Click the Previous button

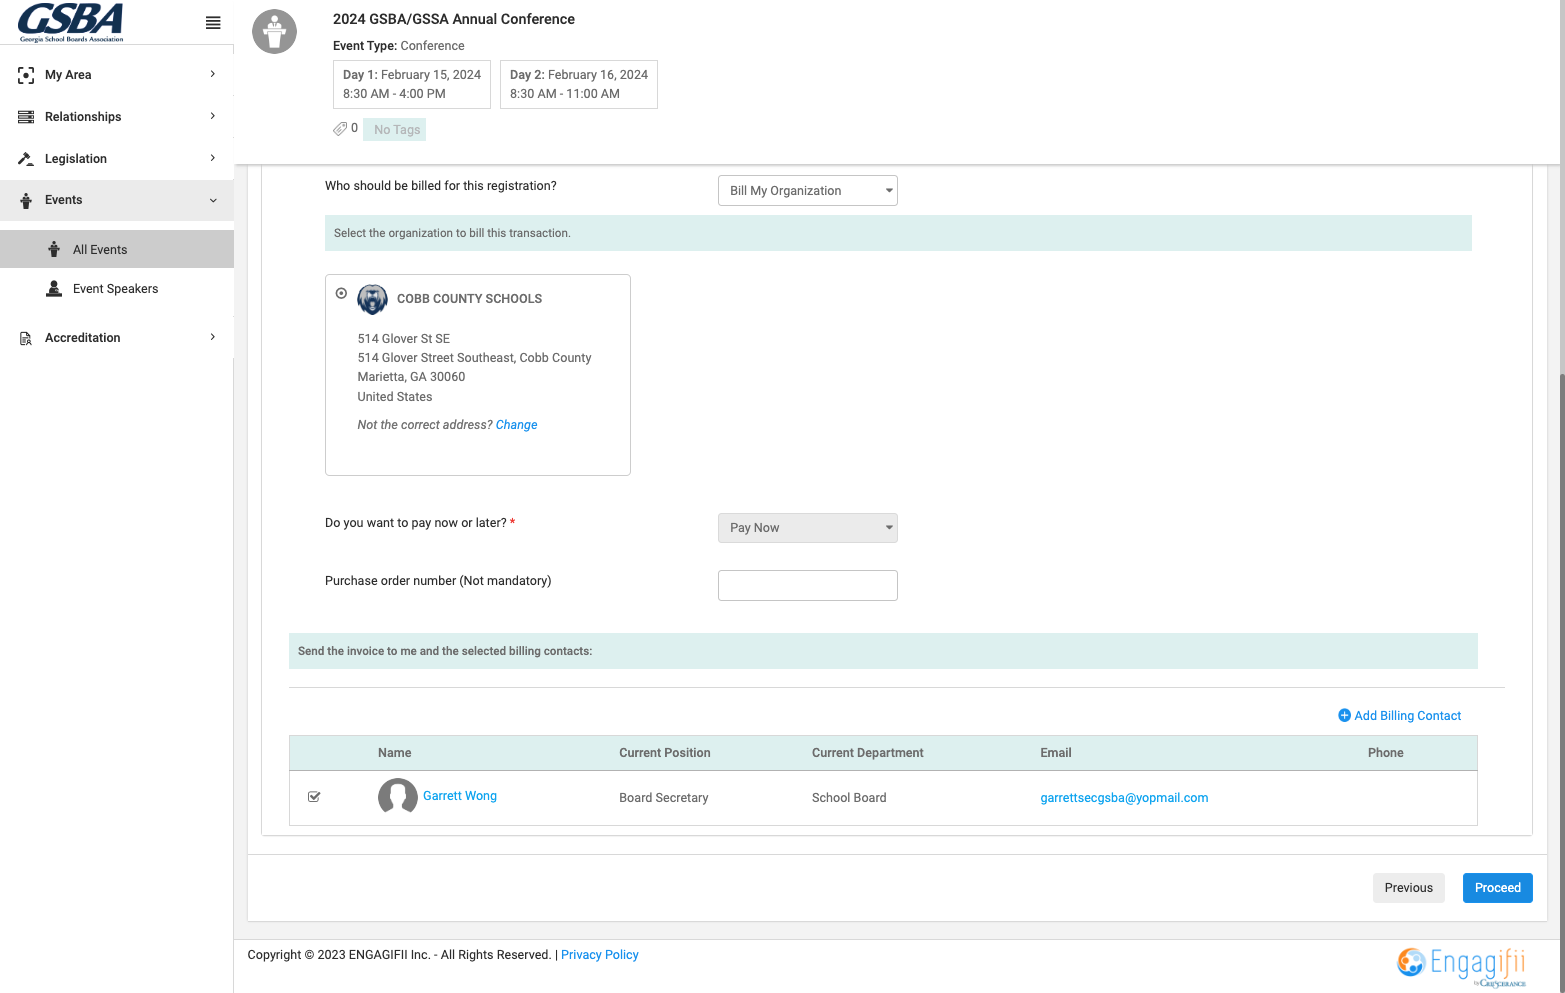[x=1408, y=888]
